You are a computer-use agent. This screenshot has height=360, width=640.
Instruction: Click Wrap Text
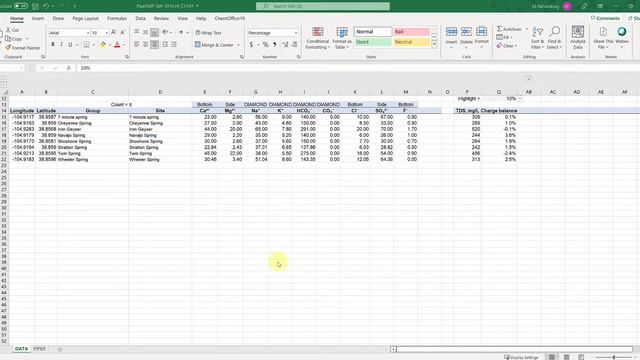click(208, 33)
